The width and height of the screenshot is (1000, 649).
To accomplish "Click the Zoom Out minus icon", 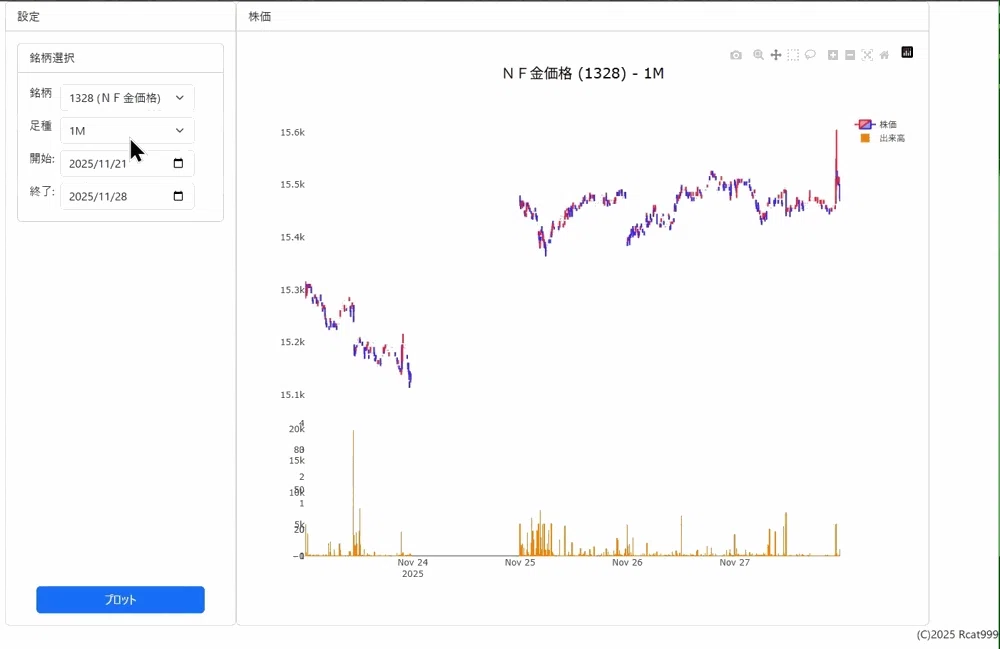I will [x=850, y=55].
